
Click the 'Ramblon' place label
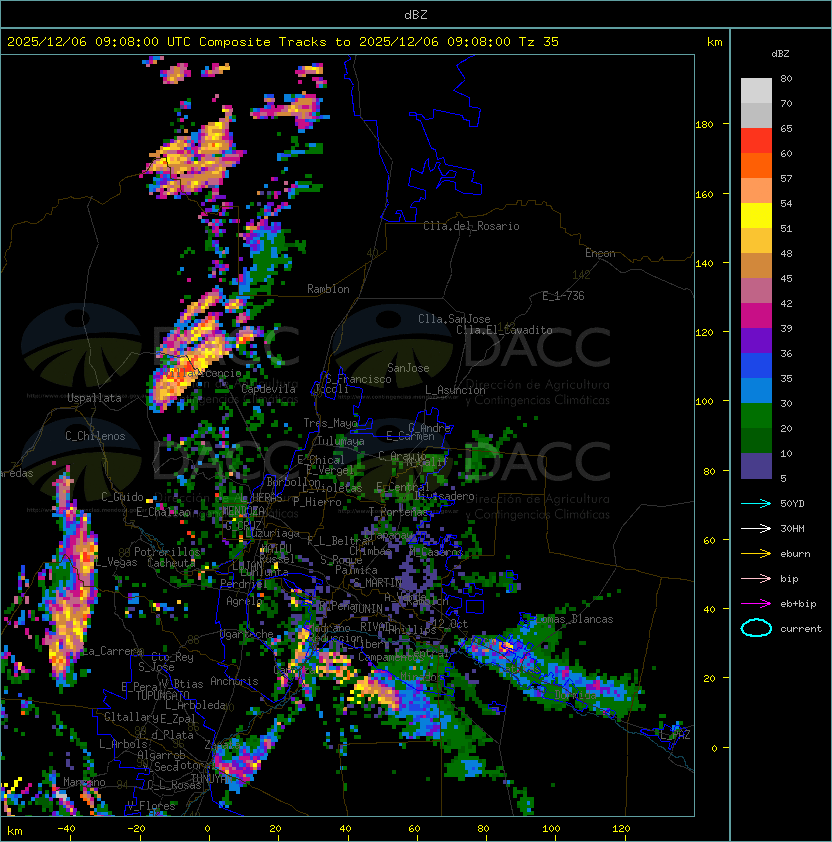[x=328, y=289]
